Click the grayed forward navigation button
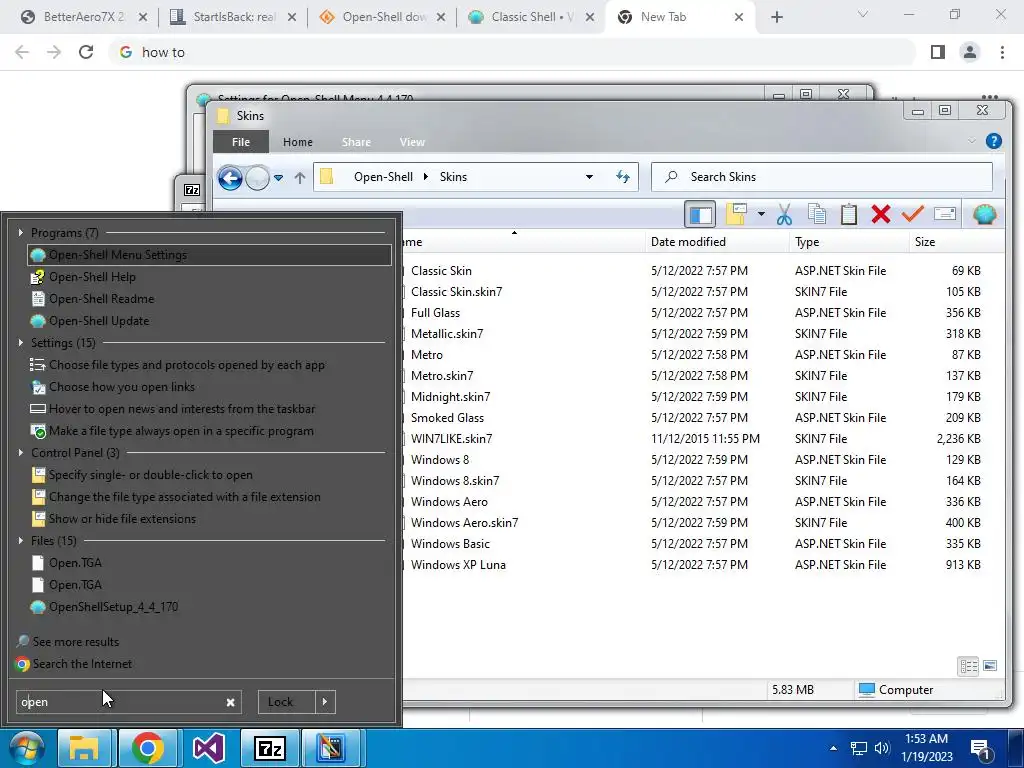This screenshot has width=1024, height=768. pyautogui.click(x=257, y=178)
